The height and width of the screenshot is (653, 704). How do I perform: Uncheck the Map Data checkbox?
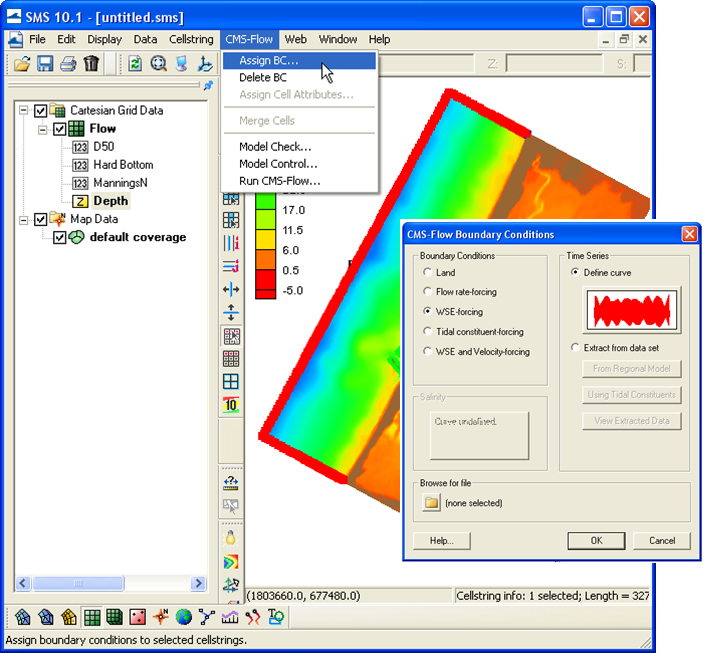pos(40,219)
